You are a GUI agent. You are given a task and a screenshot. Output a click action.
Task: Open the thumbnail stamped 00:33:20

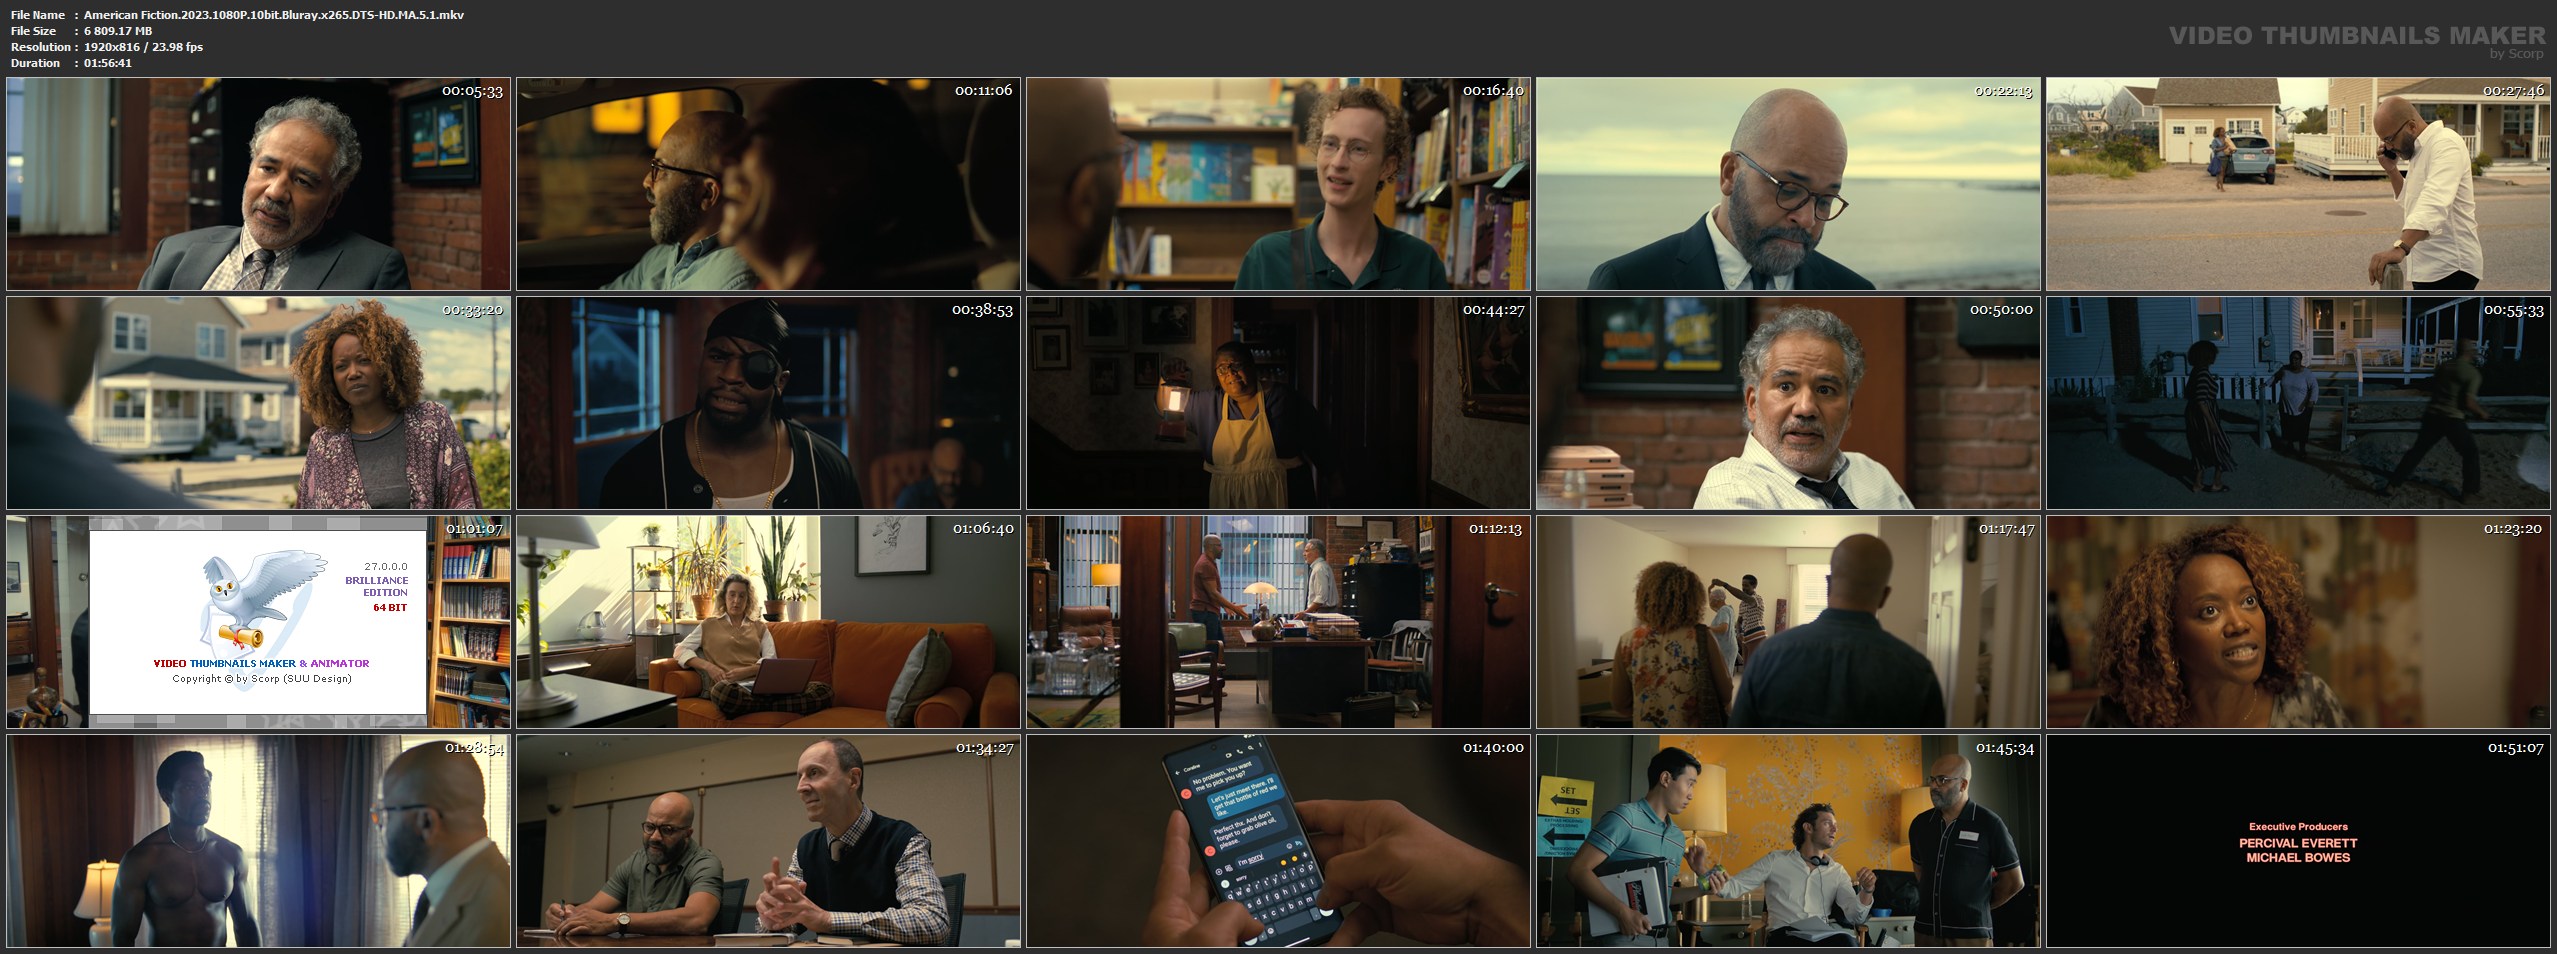(x=258, y=403)
